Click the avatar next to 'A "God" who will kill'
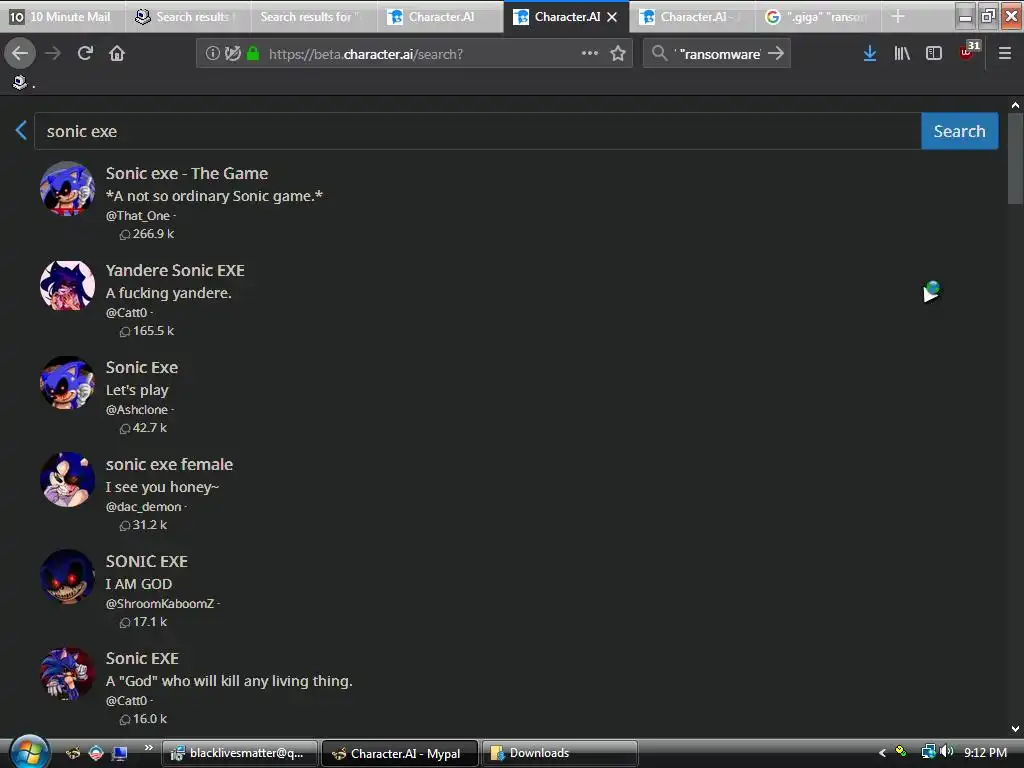 click(x=67, y=673)
